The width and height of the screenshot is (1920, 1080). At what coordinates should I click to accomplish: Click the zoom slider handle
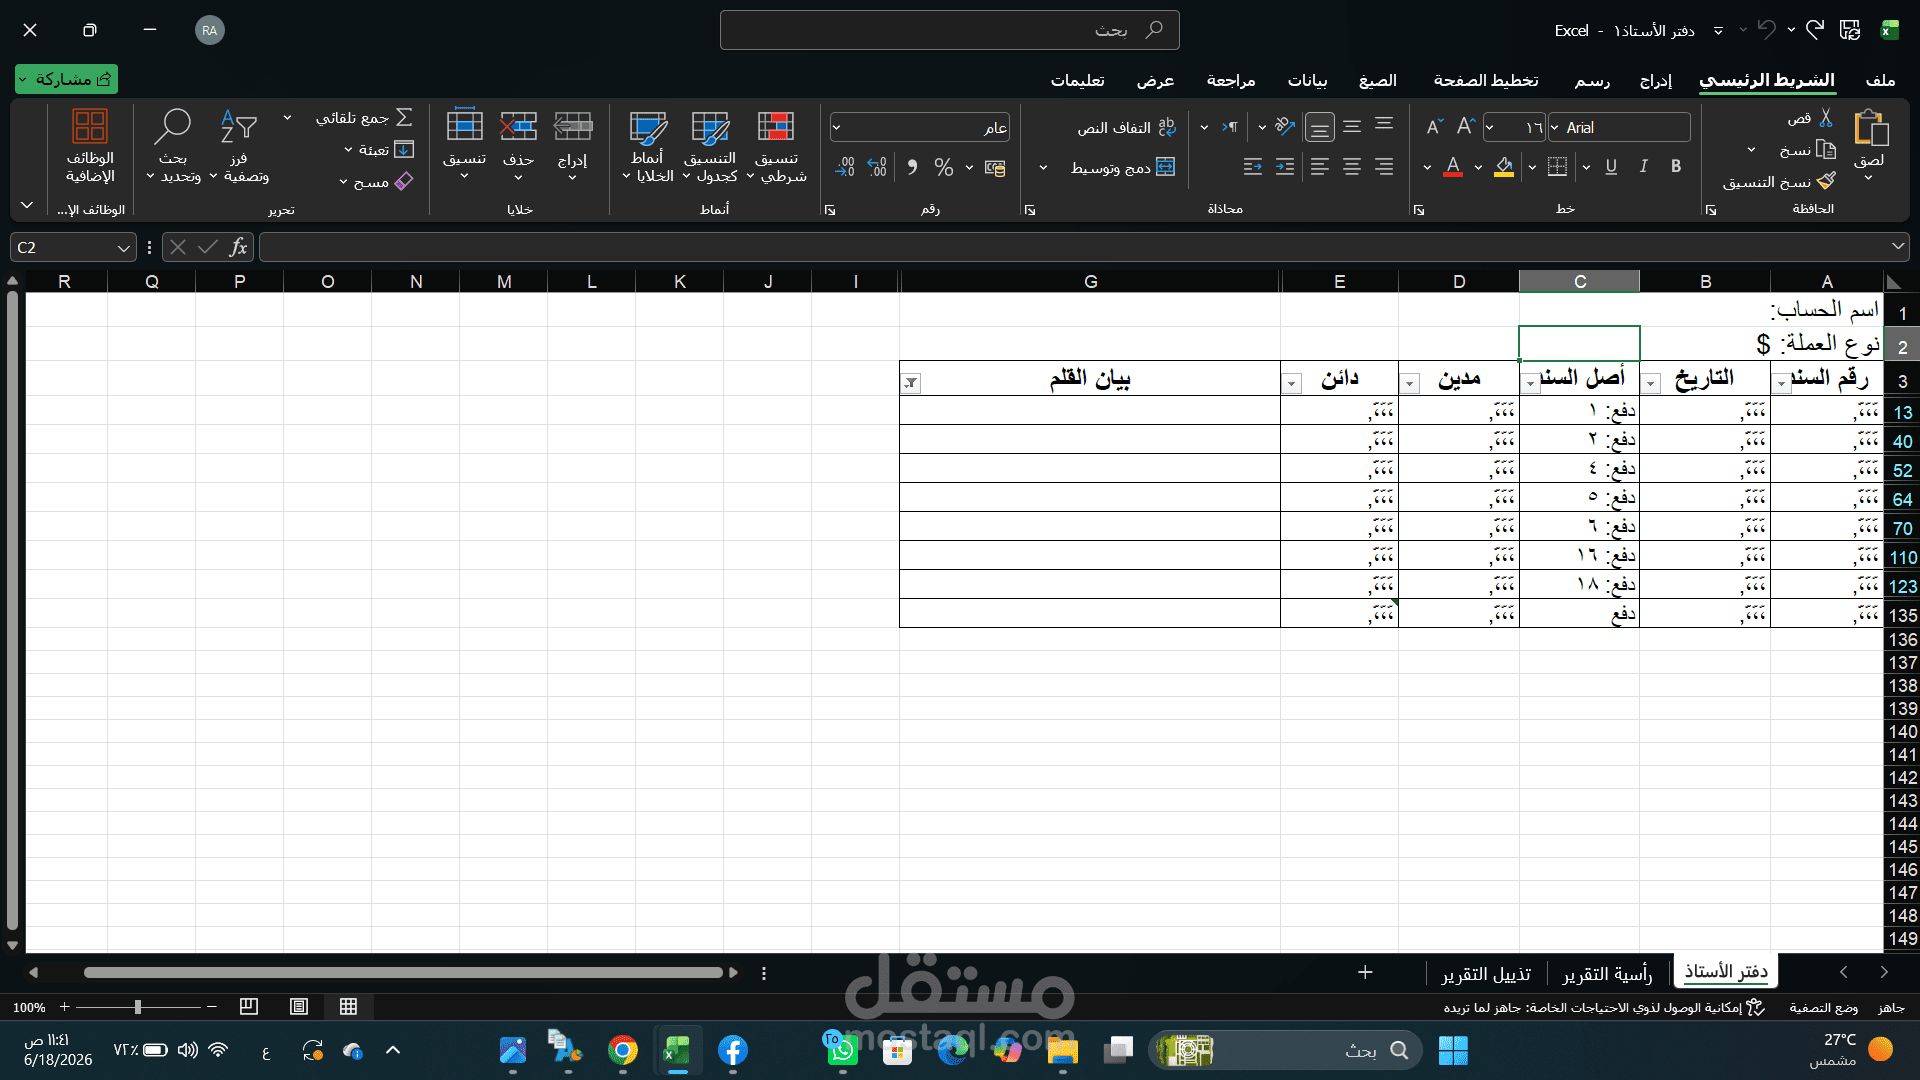pyautogui.click(x=138, y=1007)
